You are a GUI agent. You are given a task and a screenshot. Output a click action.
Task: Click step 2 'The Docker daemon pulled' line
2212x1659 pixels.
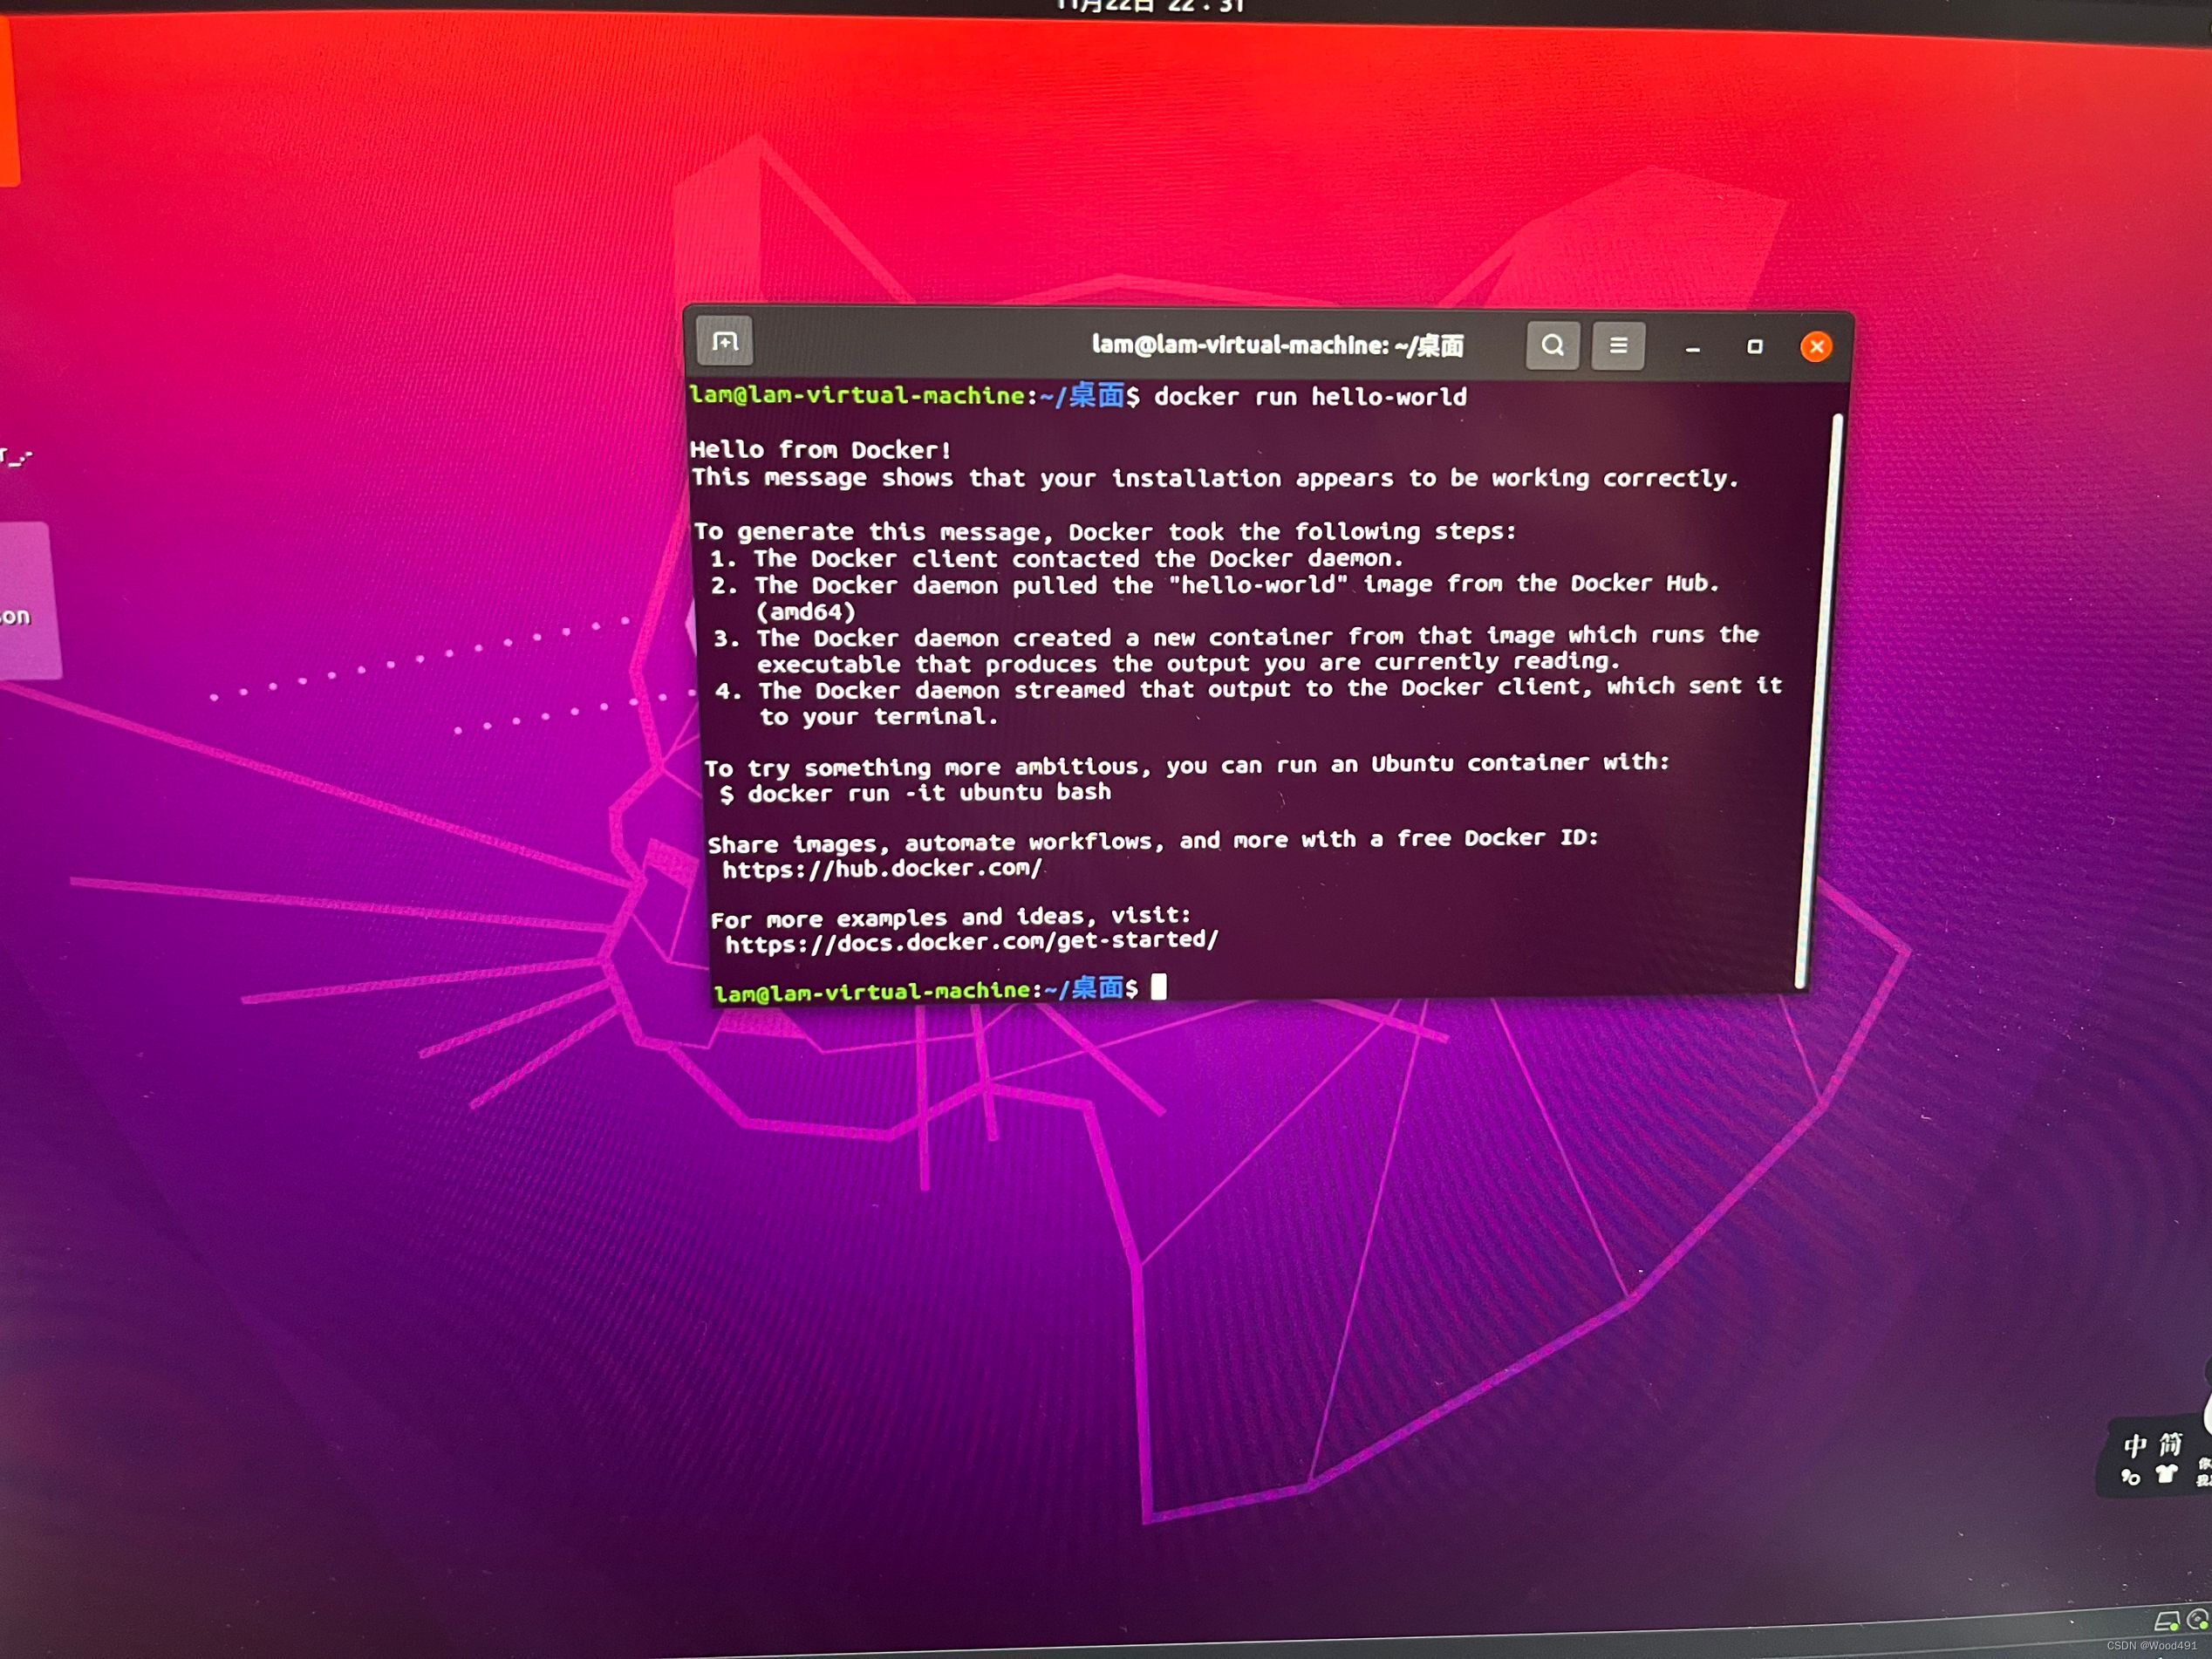point(1215,584)
